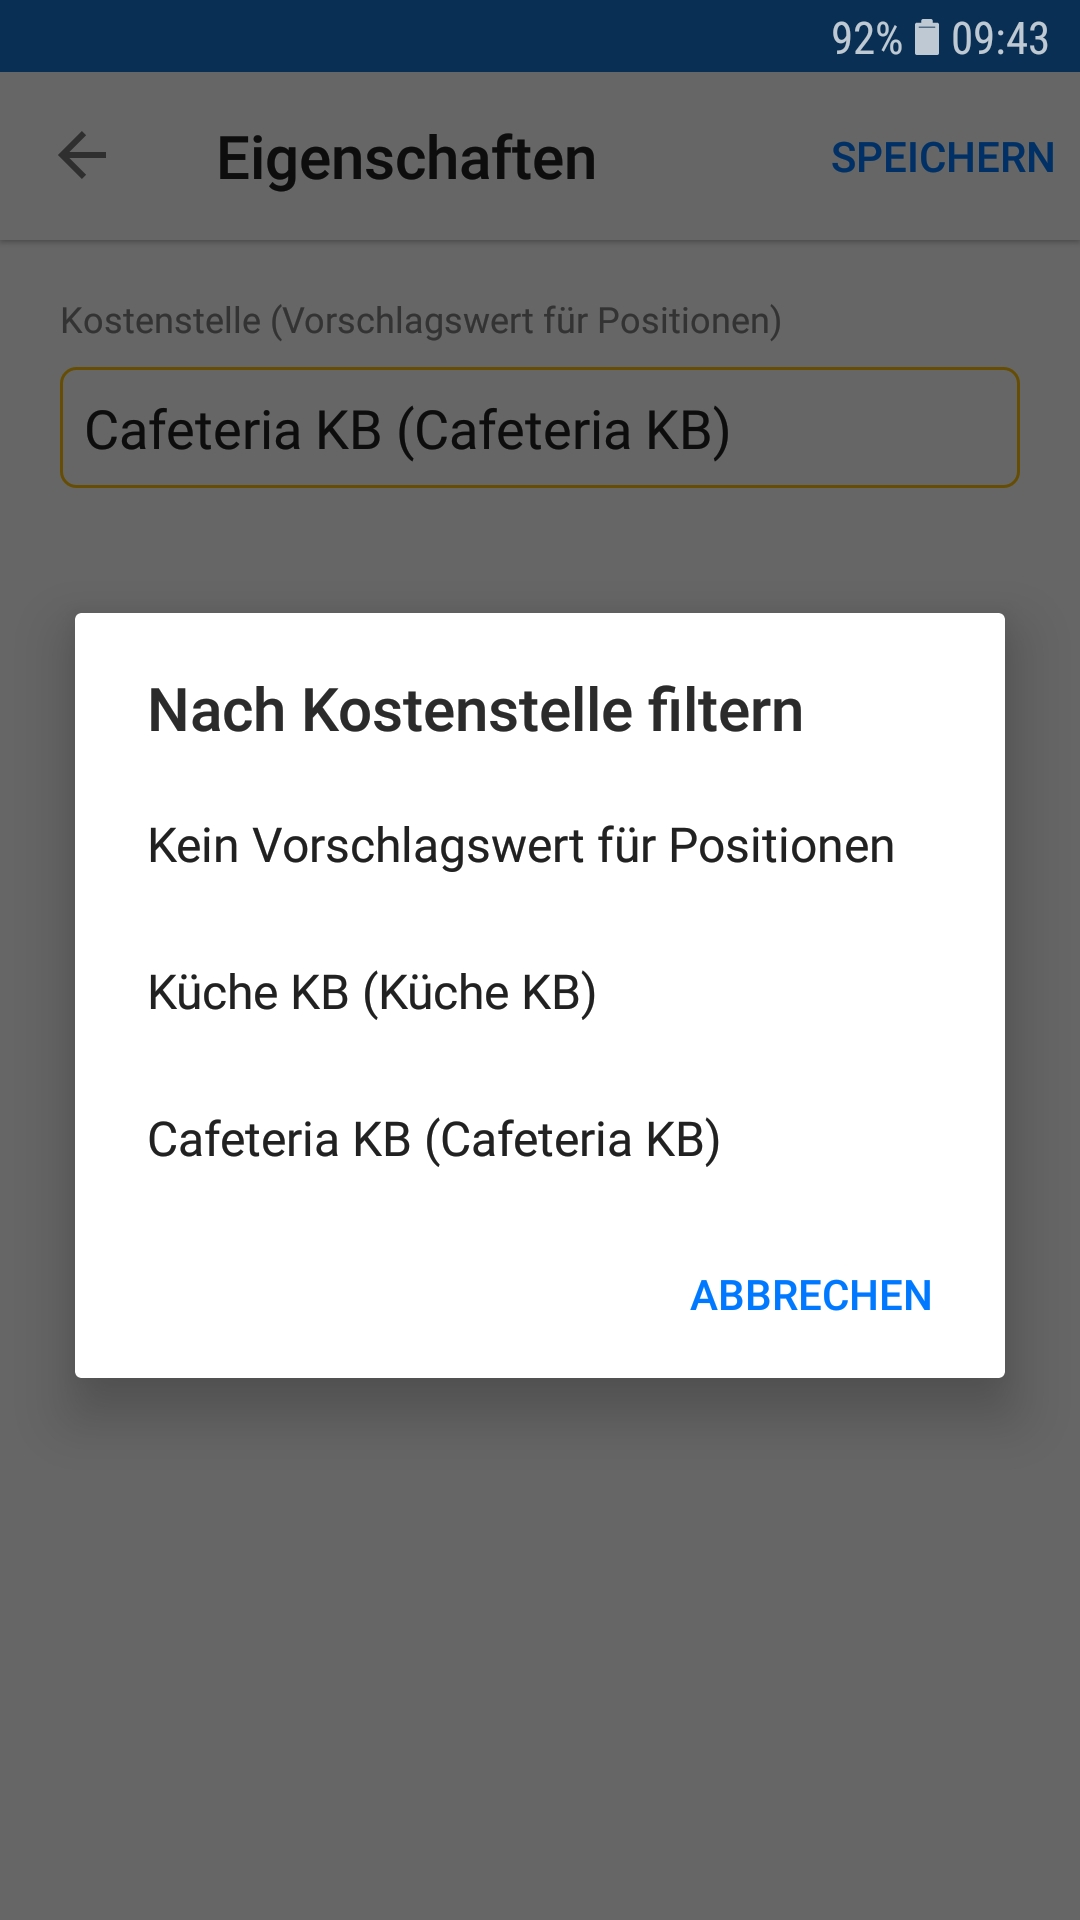Tap the 09:43 clock in status bar
Viewport: 1080px width, 1920px height.
point(999,39)
